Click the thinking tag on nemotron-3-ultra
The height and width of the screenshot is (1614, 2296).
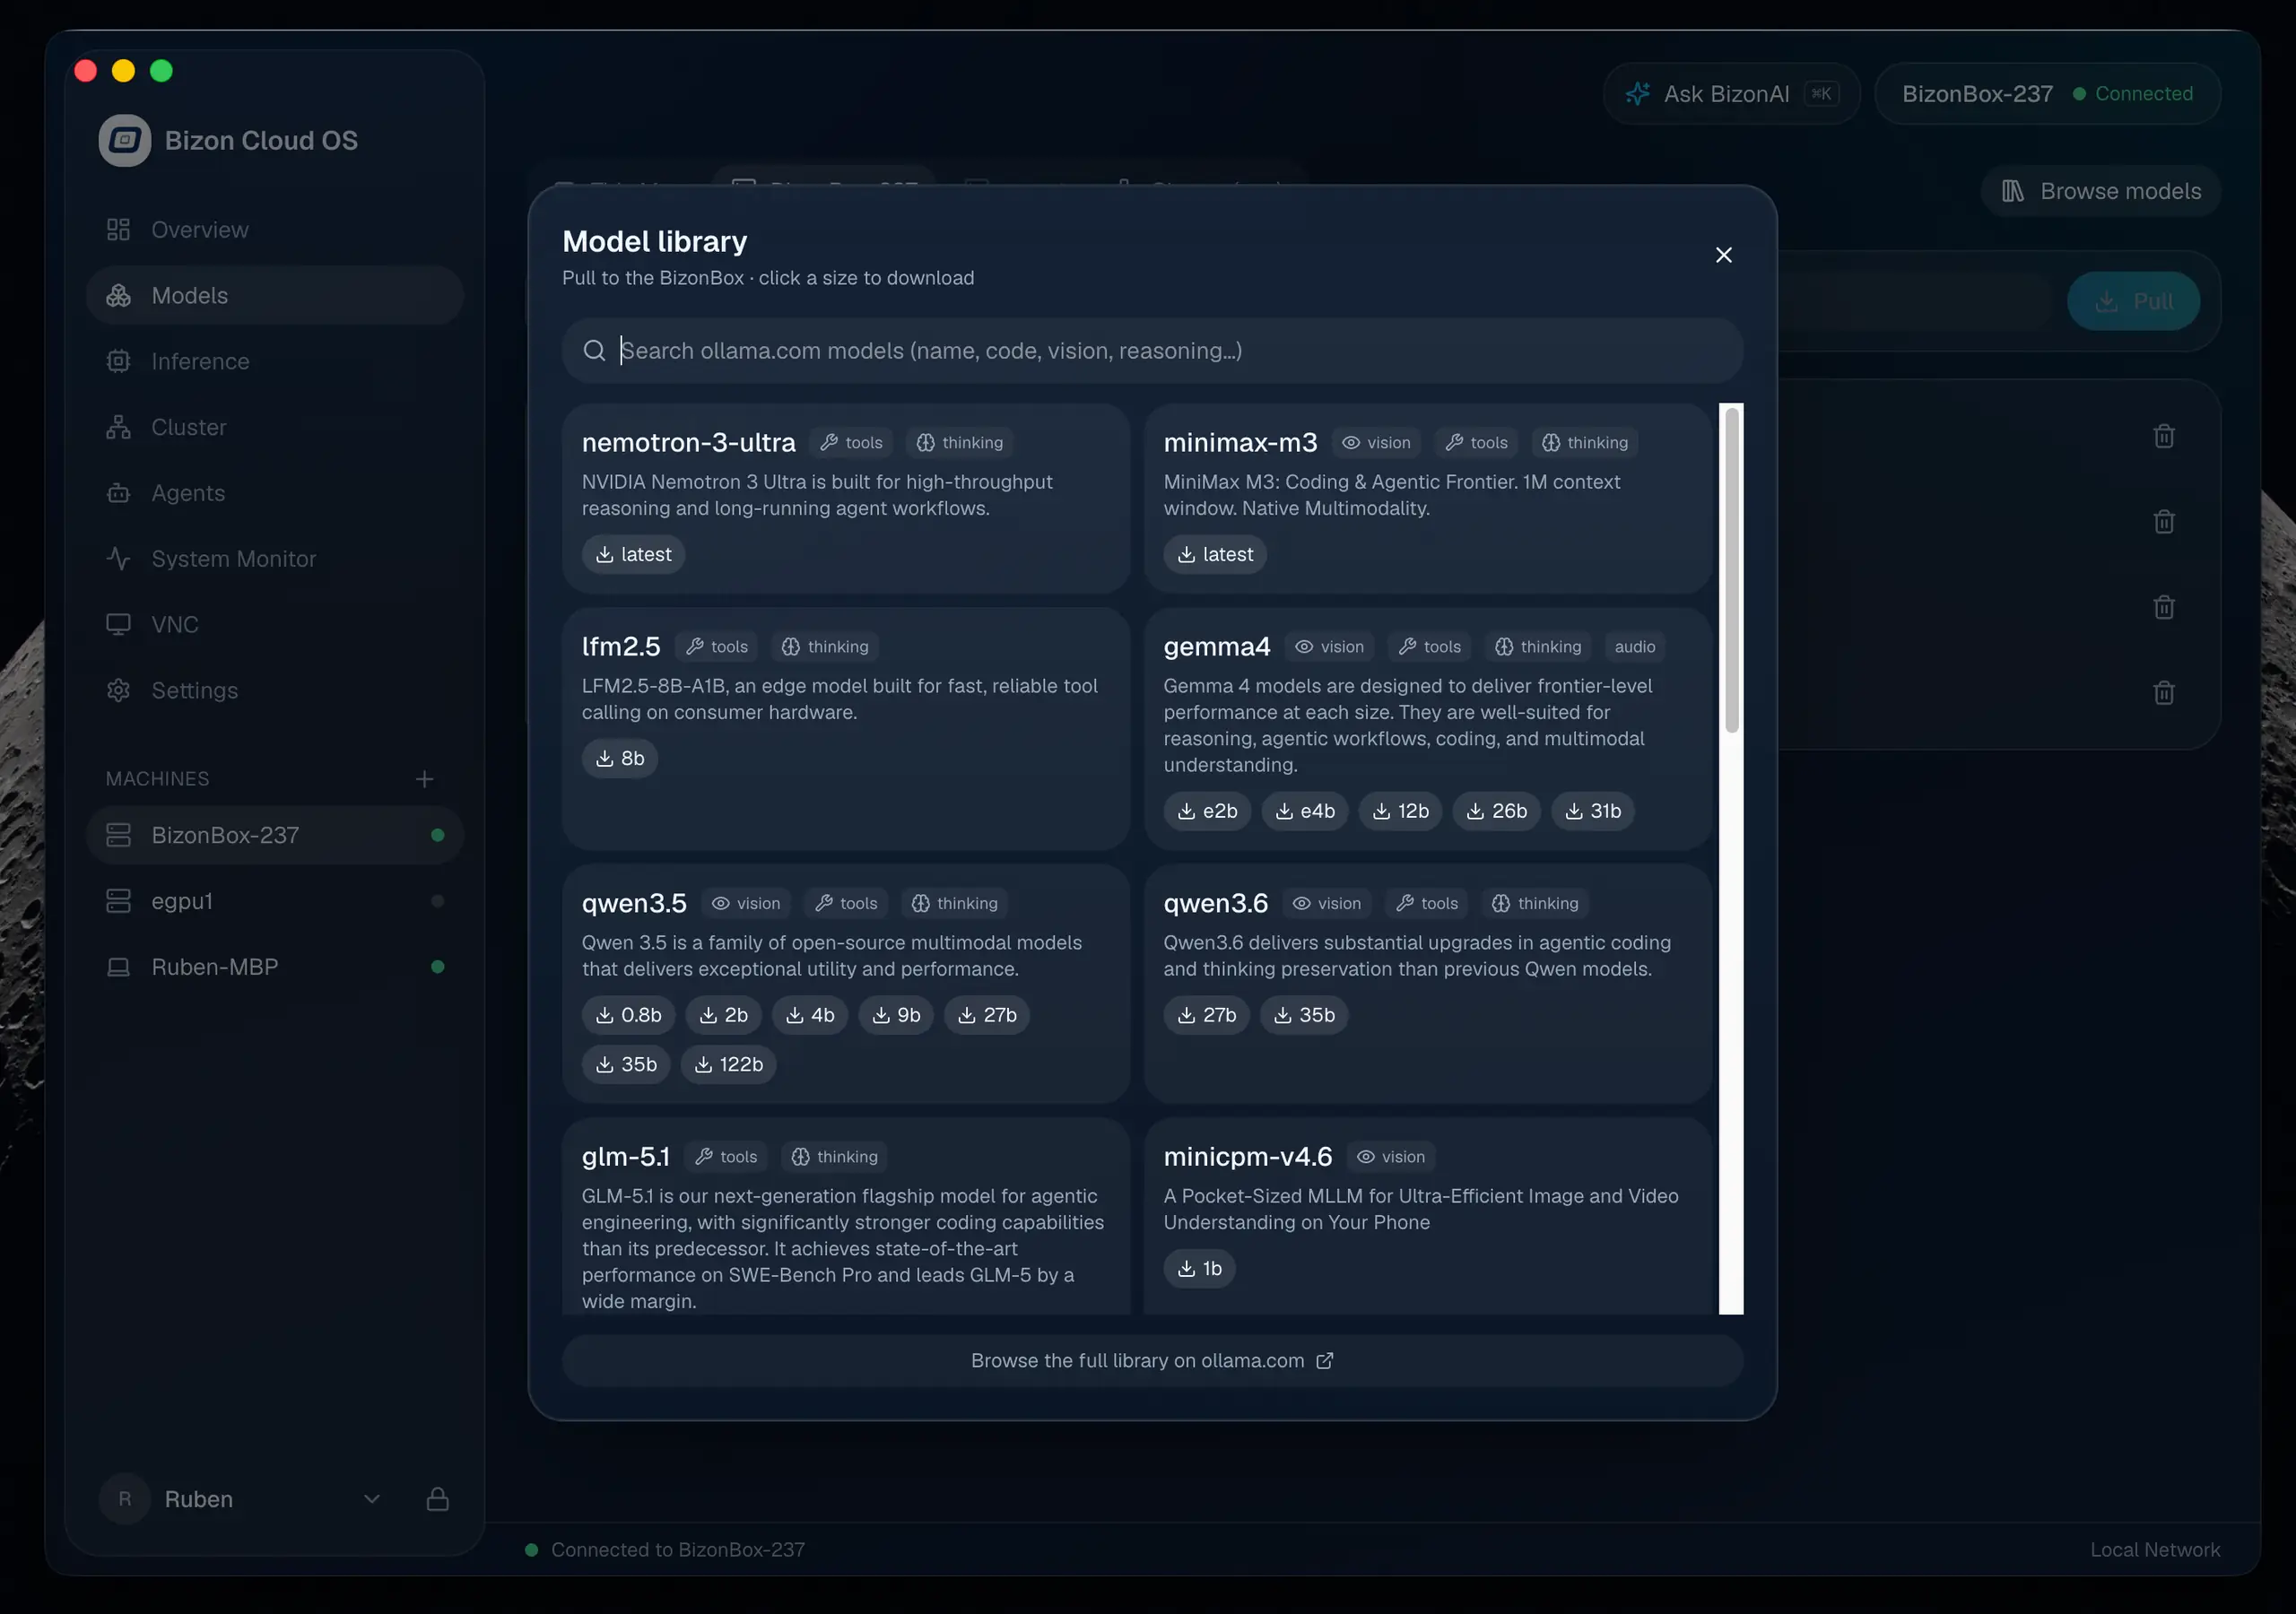pyautogui.click(x=959, y=443)
